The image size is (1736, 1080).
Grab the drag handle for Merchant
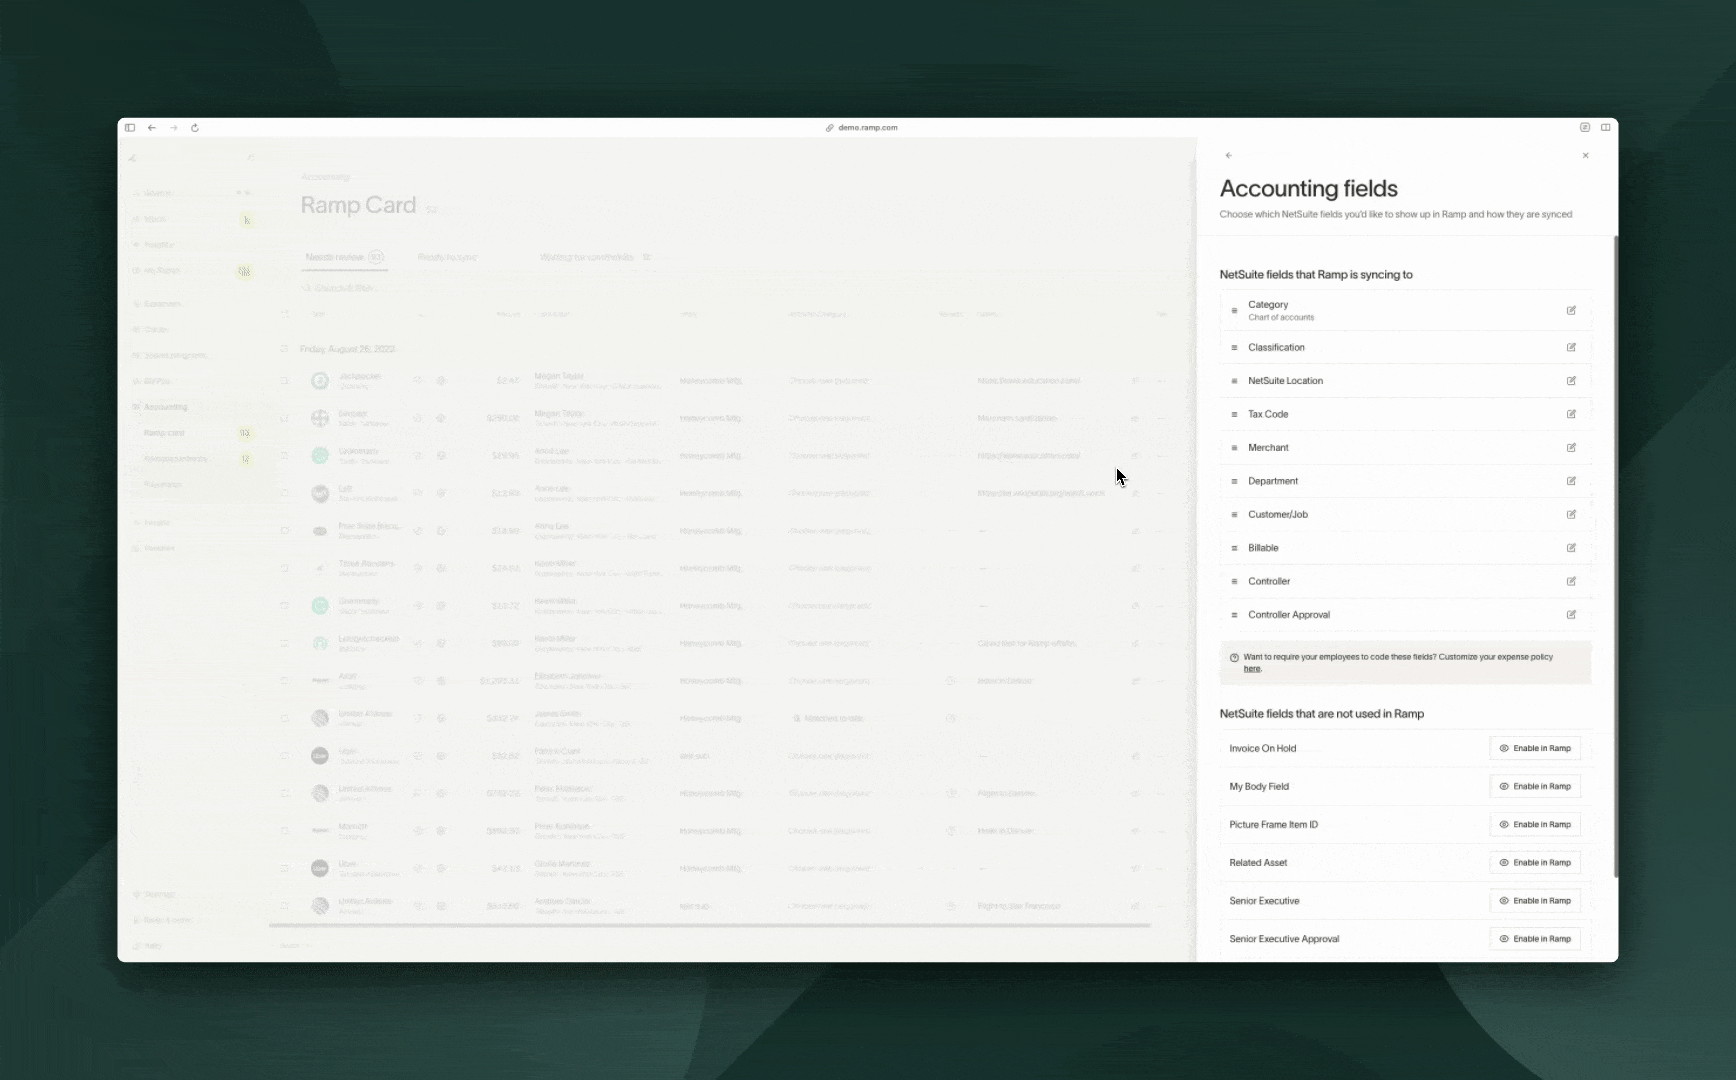[x=1234, y=448]
